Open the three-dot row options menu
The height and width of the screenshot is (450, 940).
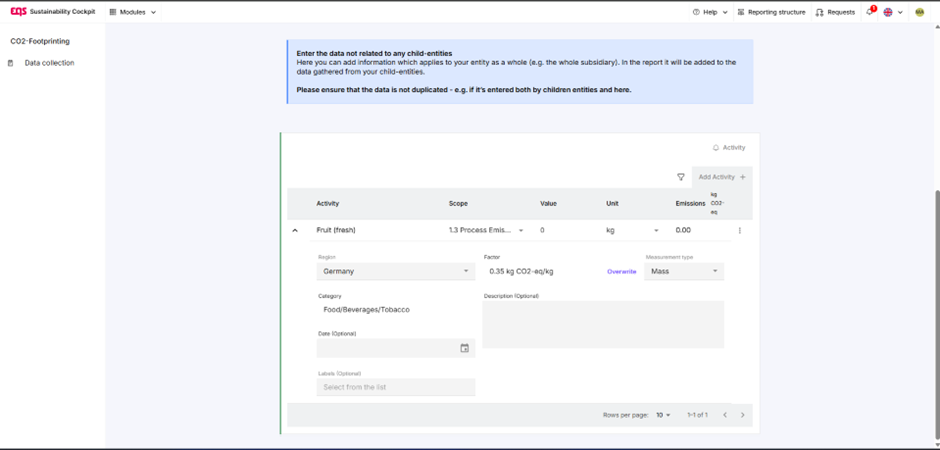click(x=739, y=230)
